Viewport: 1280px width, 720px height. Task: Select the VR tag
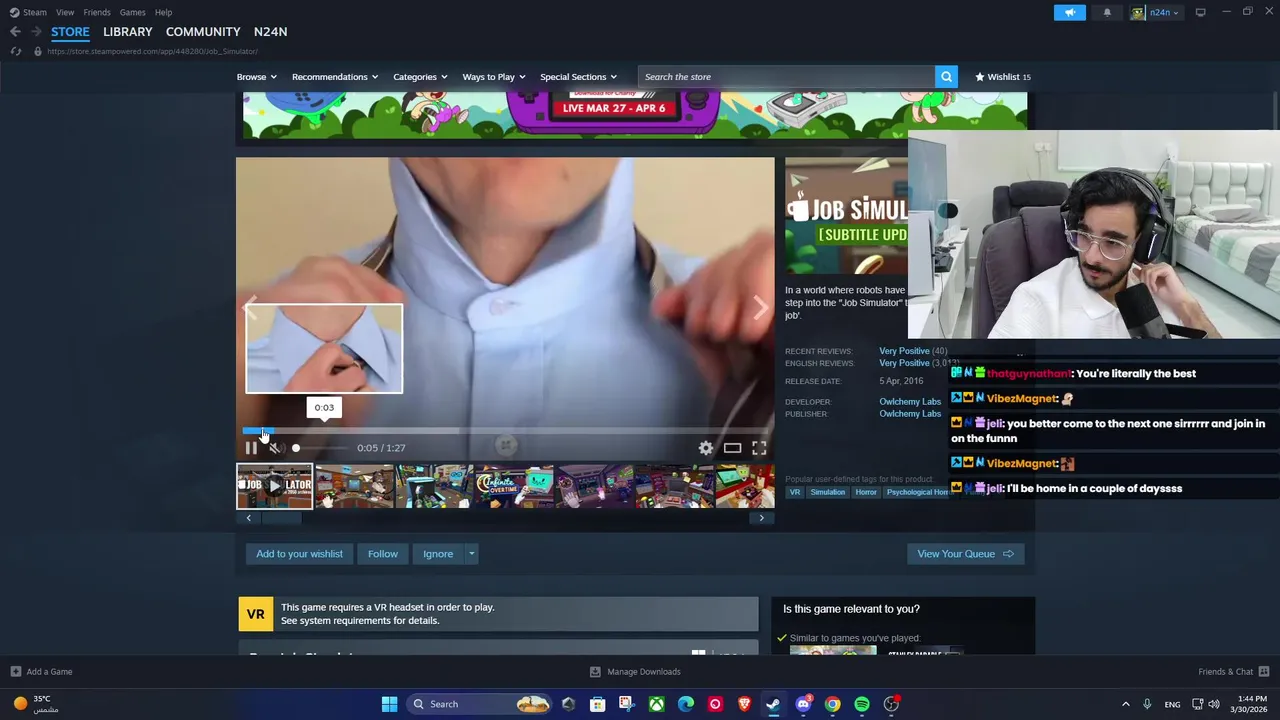795,492
